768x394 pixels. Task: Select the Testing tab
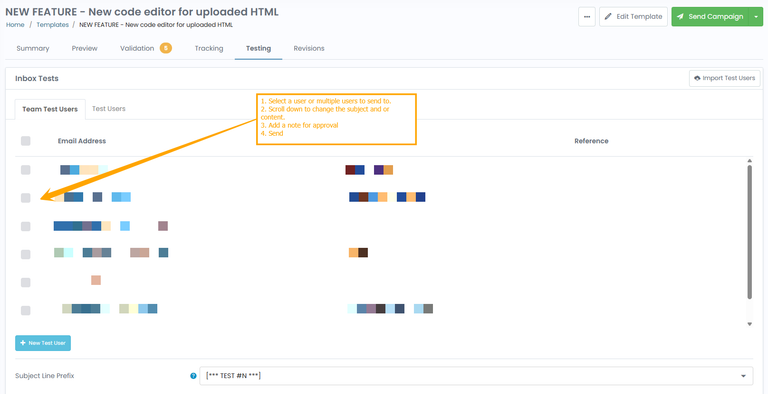click(x=258, y=49)
